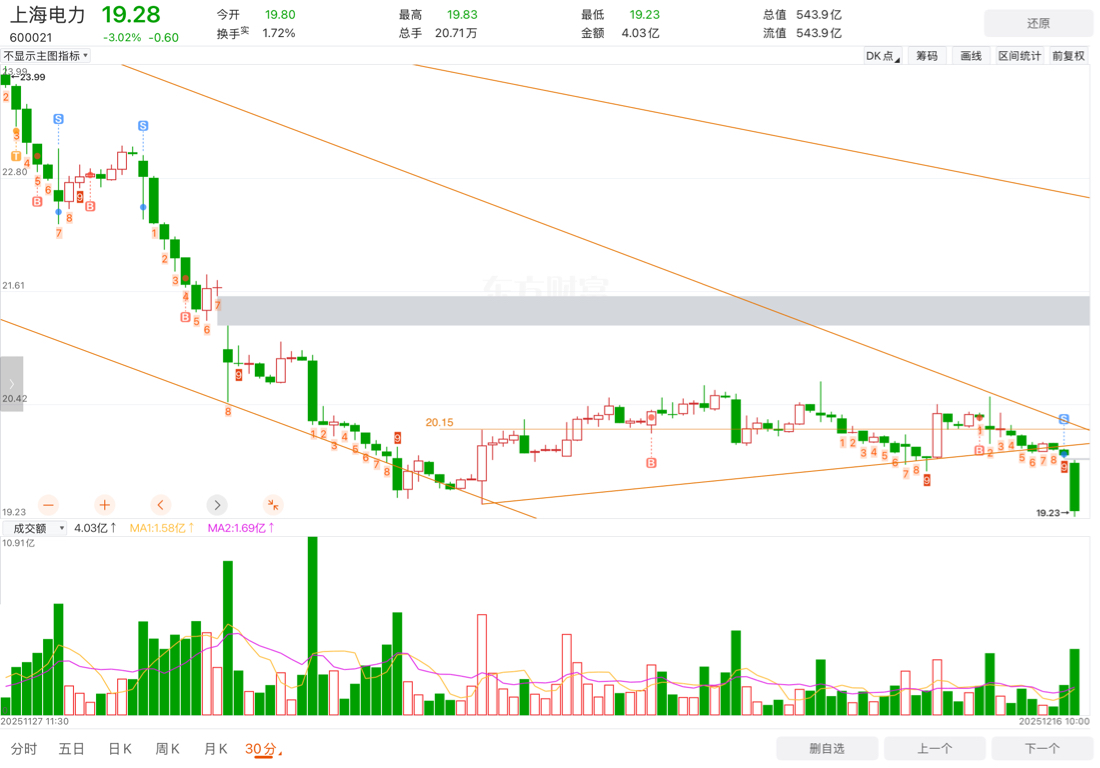Open 区间统计 range statistics
The image size is (1100, 768).
tap(1020, 56)
